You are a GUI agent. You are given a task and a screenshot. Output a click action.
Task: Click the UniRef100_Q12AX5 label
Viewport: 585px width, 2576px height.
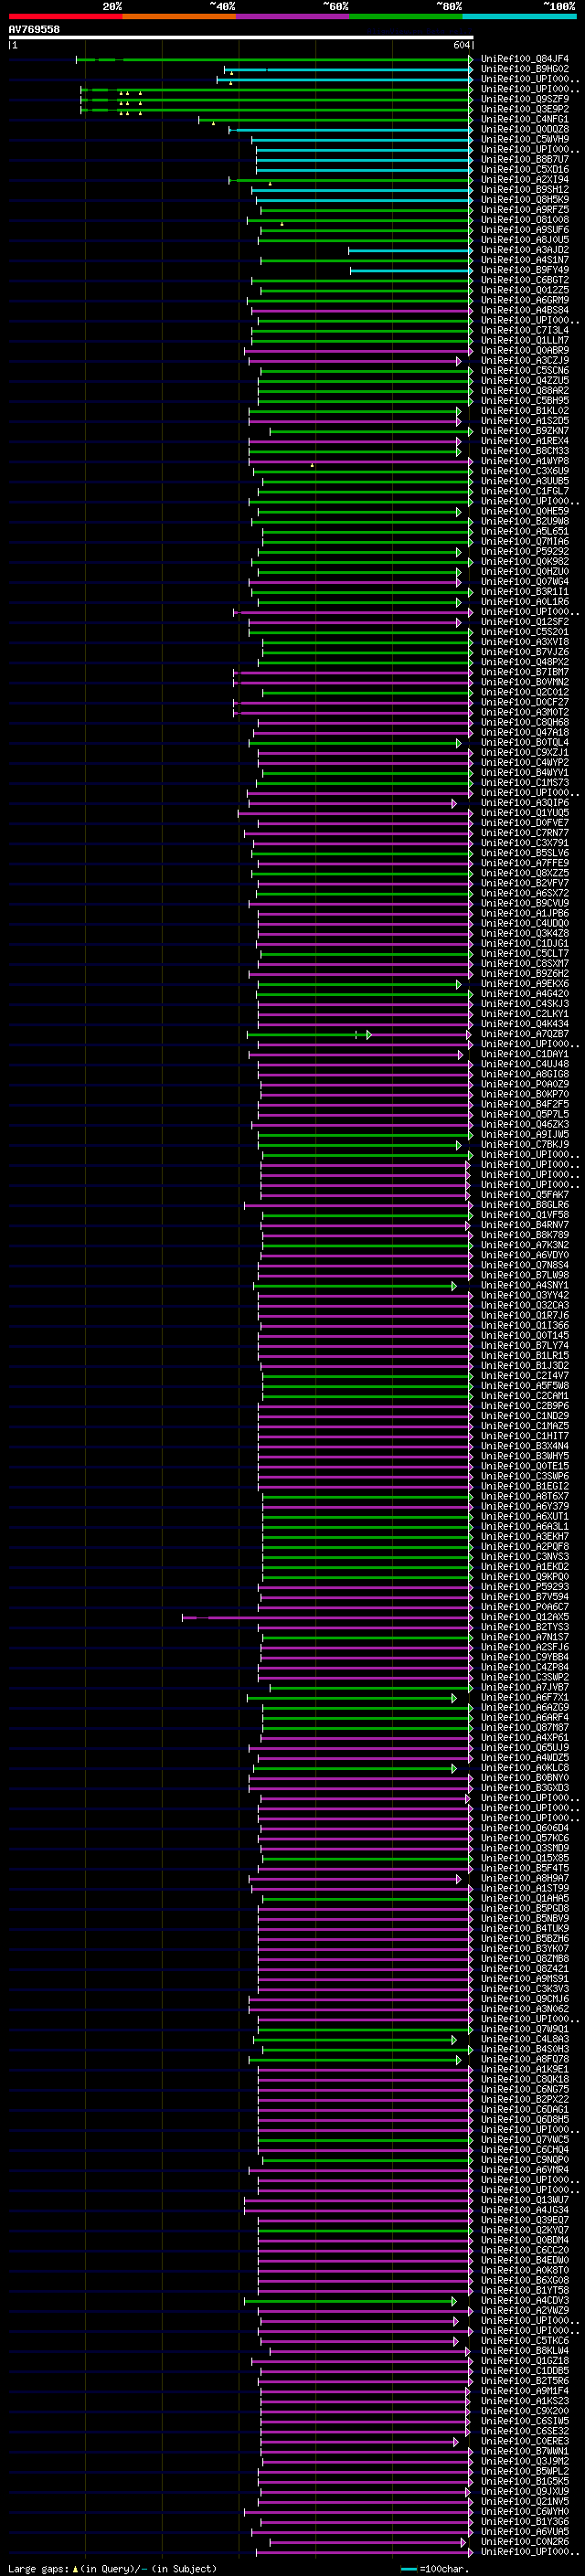(x=525, y=1616)
